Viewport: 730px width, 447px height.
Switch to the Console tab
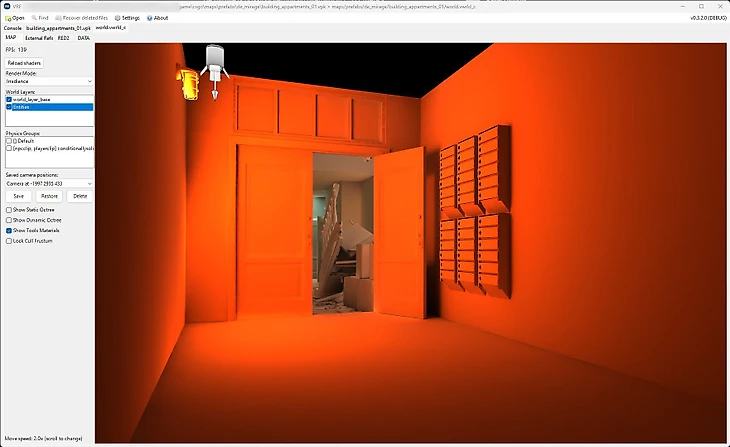click(x=12, y=28)
